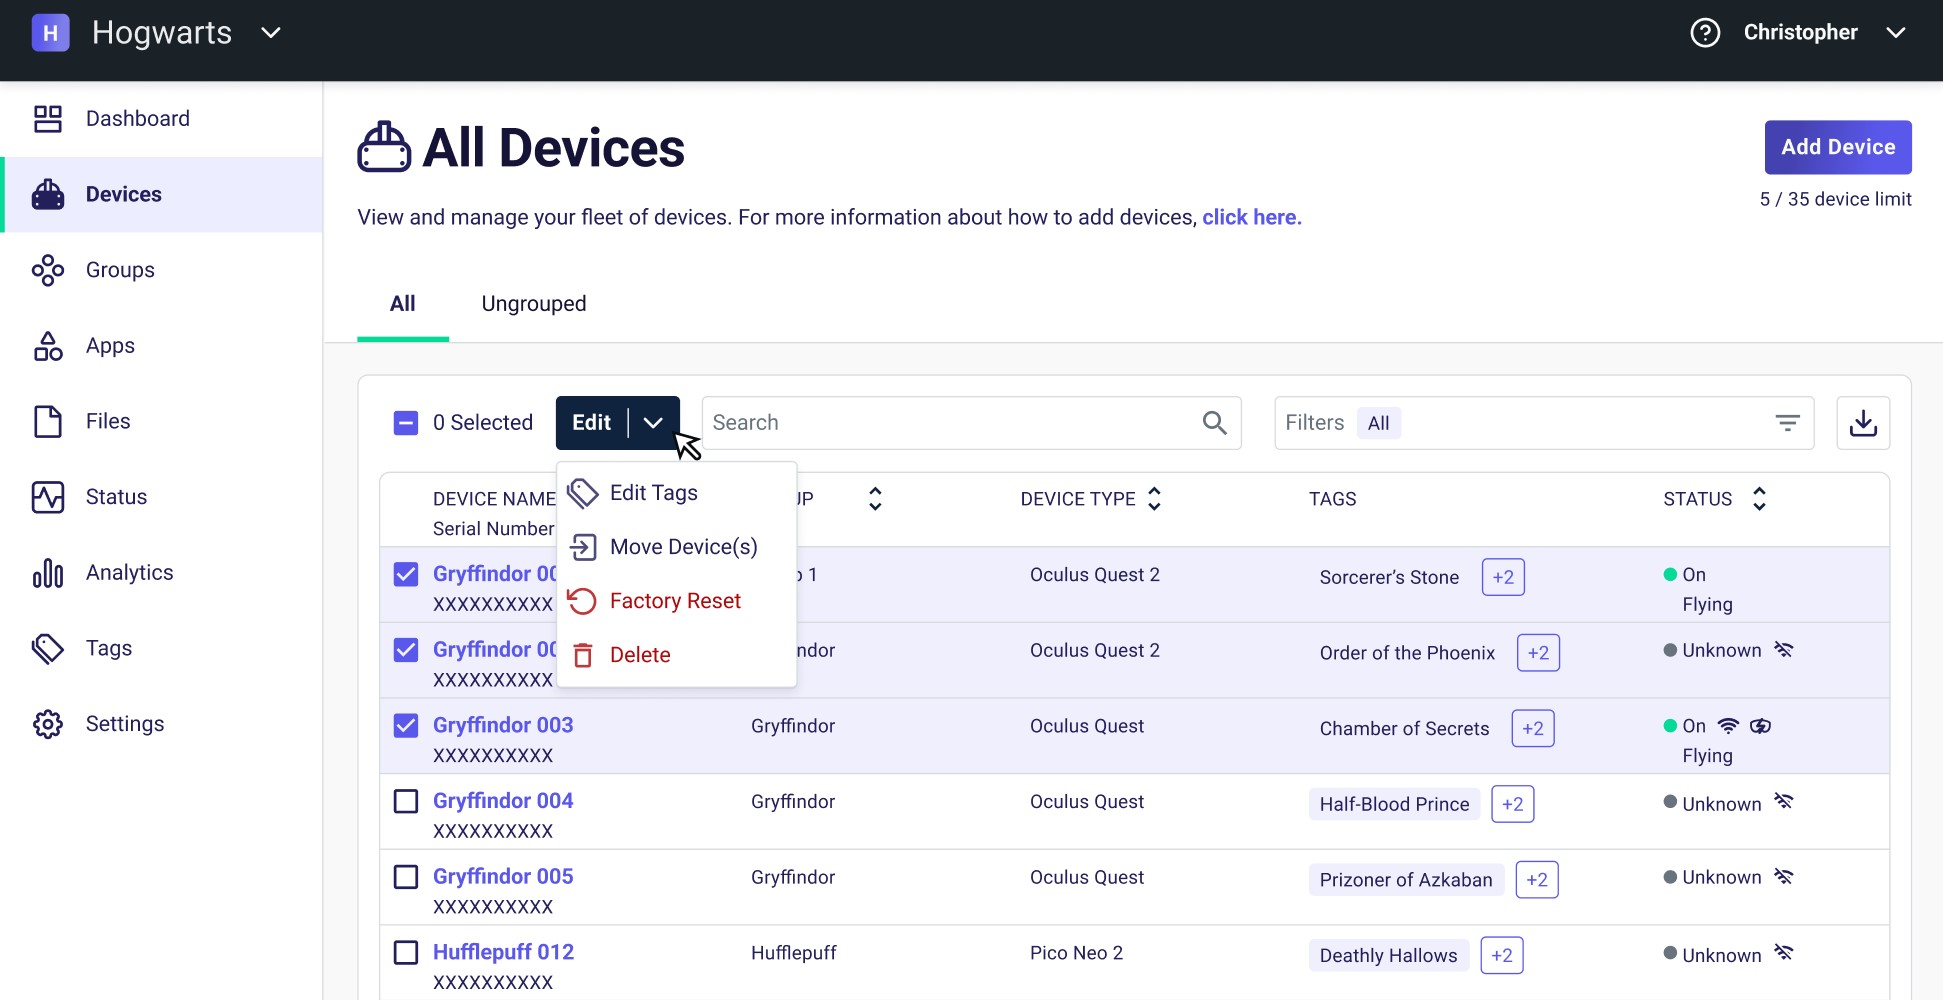Click the Settings gear sidebar icon

pos(48,724)
